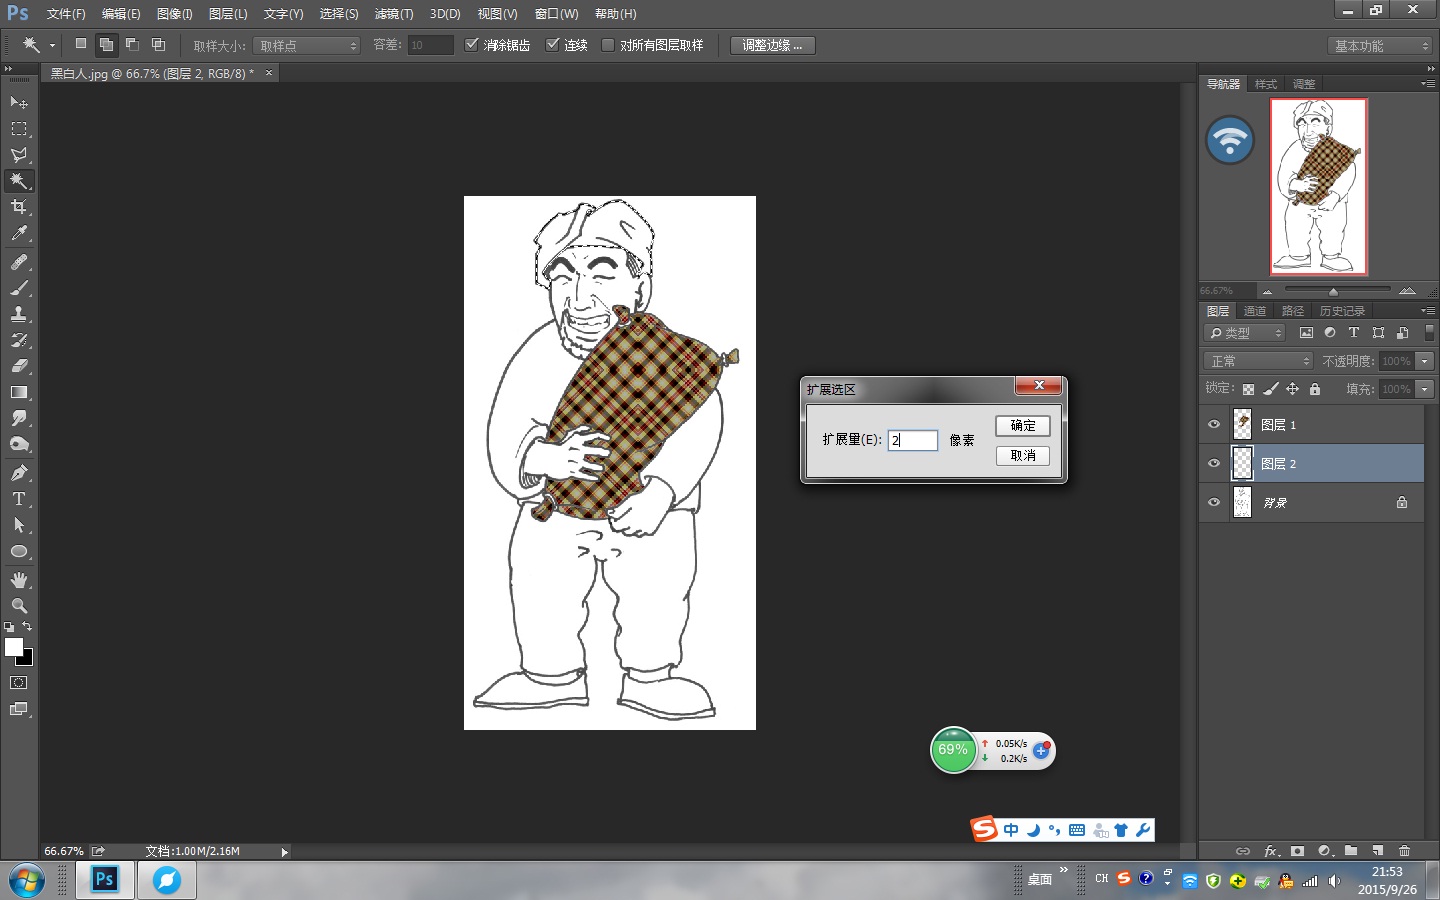Pick the Horizontal Type tool
Screen dimensions: 1440x900
[19, 499]
